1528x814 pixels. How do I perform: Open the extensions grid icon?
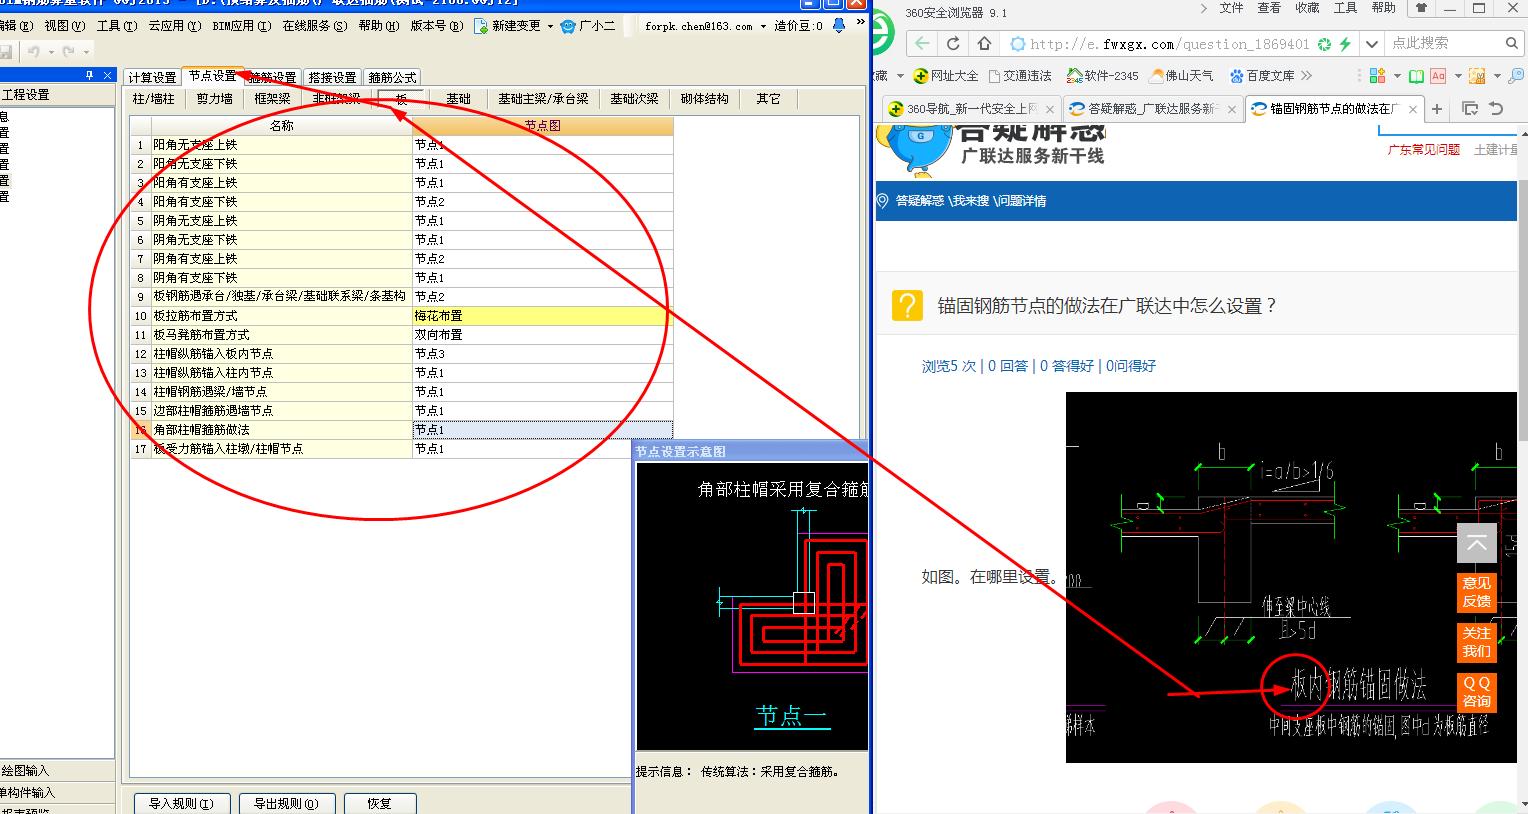coord(1377,76)
